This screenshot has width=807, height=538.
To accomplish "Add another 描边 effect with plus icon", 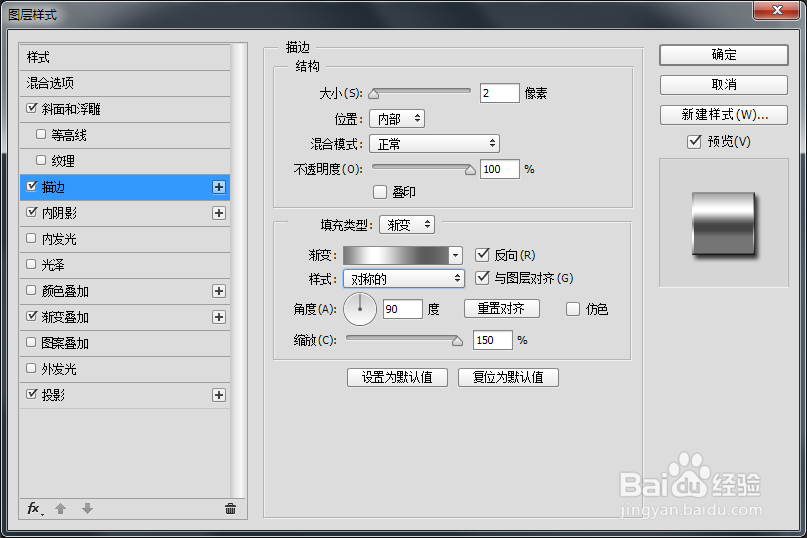I will point(219,187).
